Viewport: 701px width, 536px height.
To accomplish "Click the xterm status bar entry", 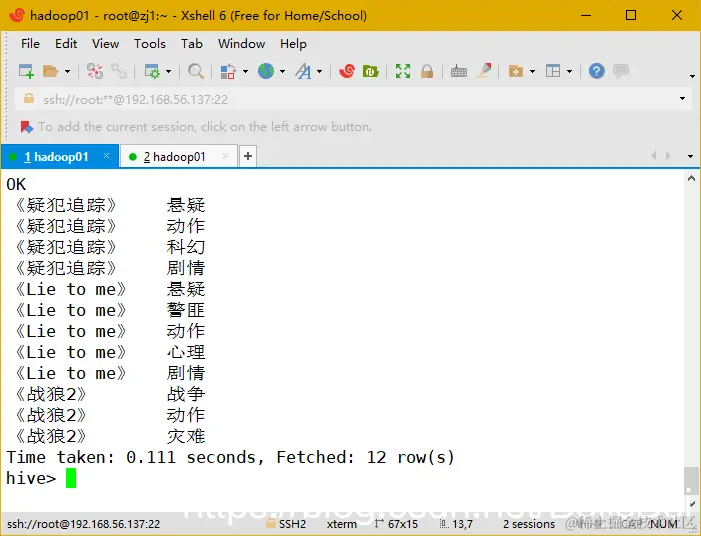I will tap(342, 524).
